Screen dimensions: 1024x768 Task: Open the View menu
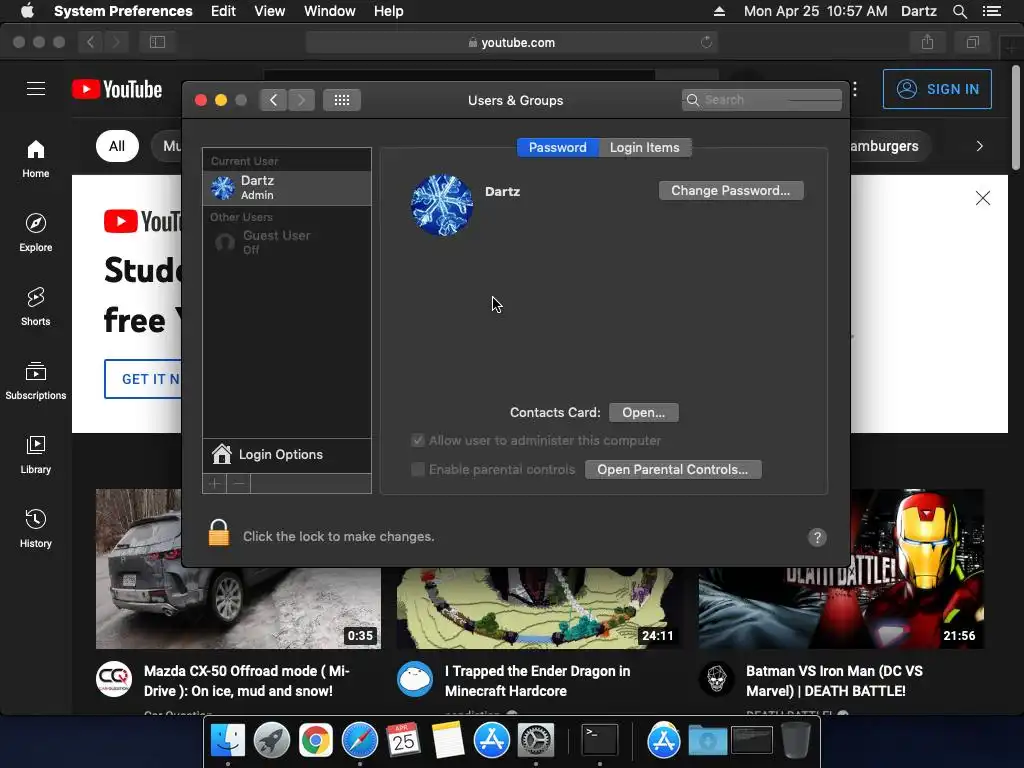[x=269, y=11]
